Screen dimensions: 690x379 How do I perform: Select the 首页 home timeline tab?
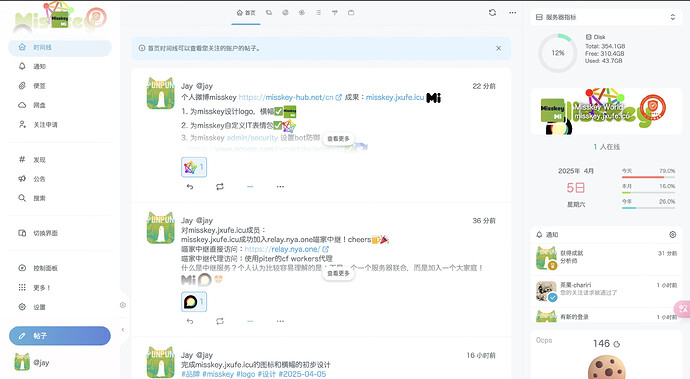246,13
